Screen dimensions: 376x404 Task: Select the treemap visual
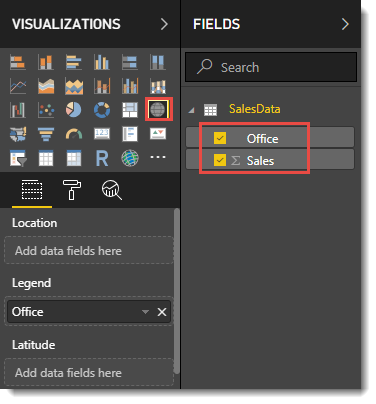point(130,110)
